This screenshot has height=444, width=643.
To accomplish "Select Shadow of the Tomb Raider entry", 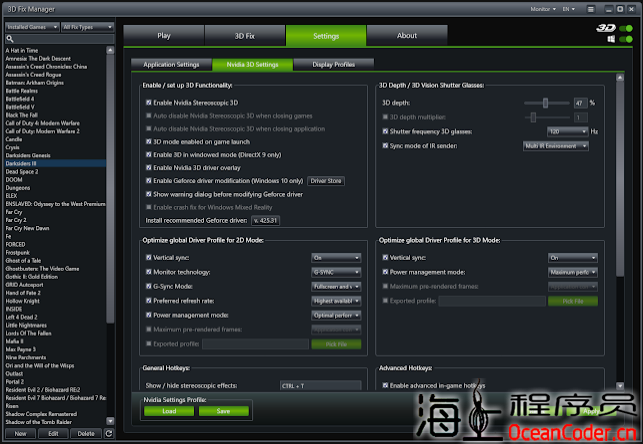I will 55,422.
